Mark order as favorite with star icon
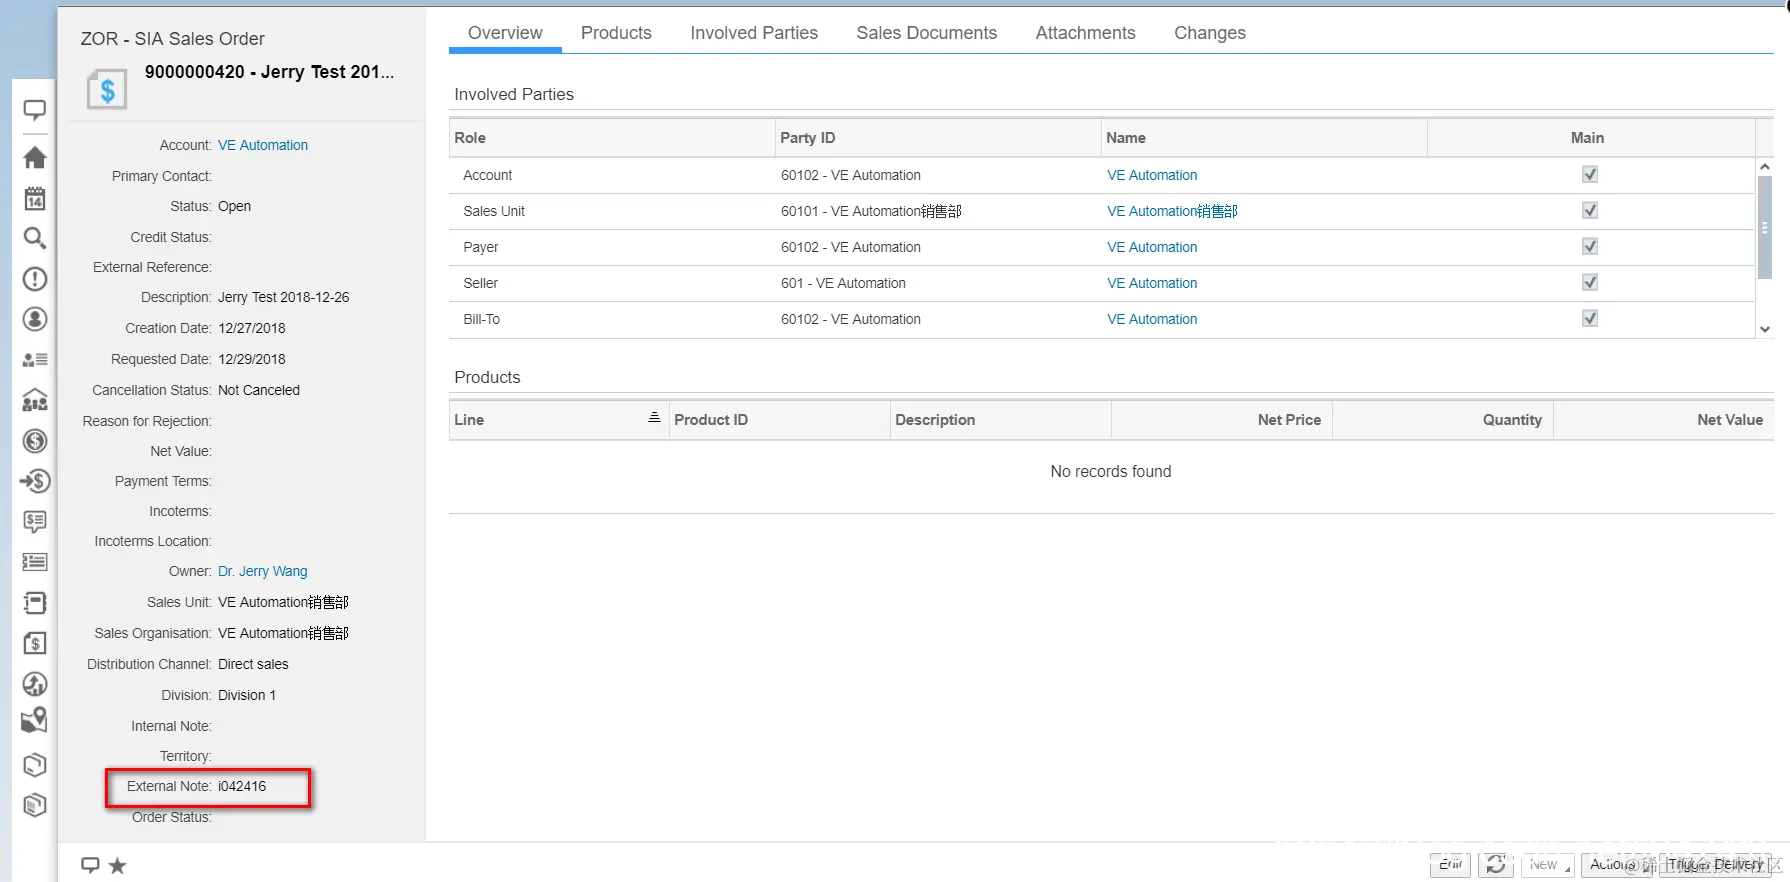Screen dimensions: 1790x882 click(x=118, y=865)
